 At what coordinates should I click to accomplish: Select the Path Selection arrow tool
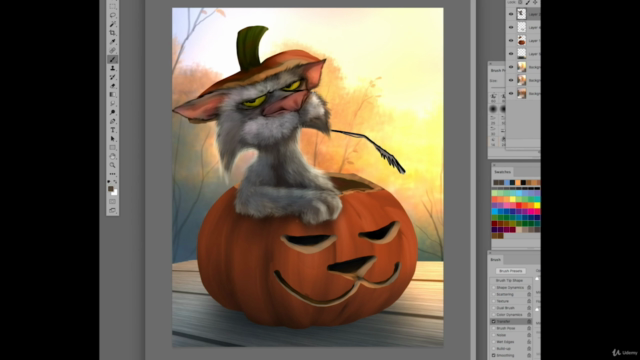113,139
